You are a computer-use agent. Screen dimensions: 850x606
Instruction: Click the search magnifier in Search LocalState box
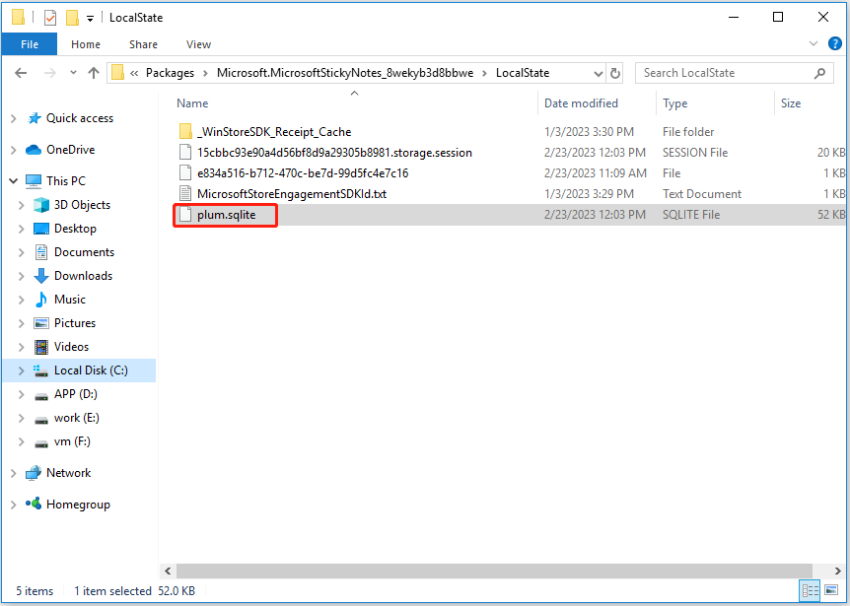(818, 73)
